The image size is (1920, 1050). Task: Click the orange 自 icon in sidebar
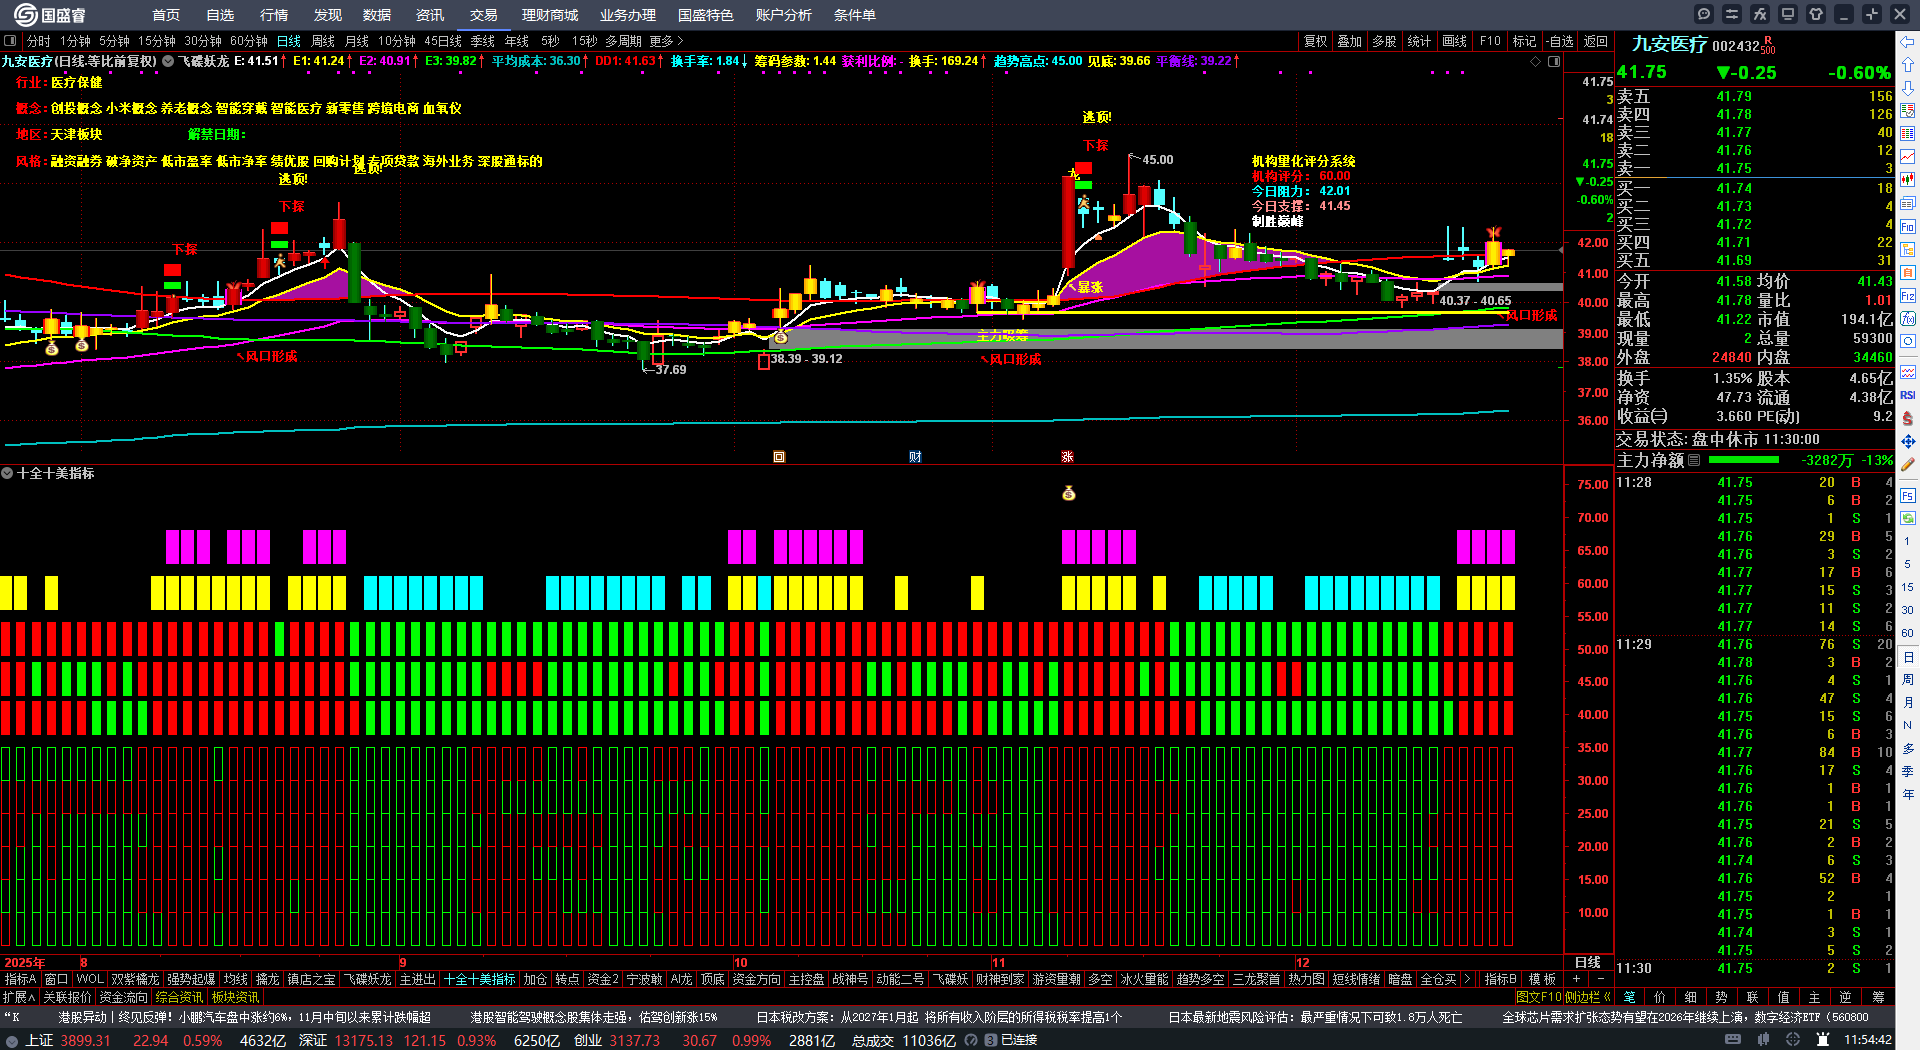pos(1908,273)
